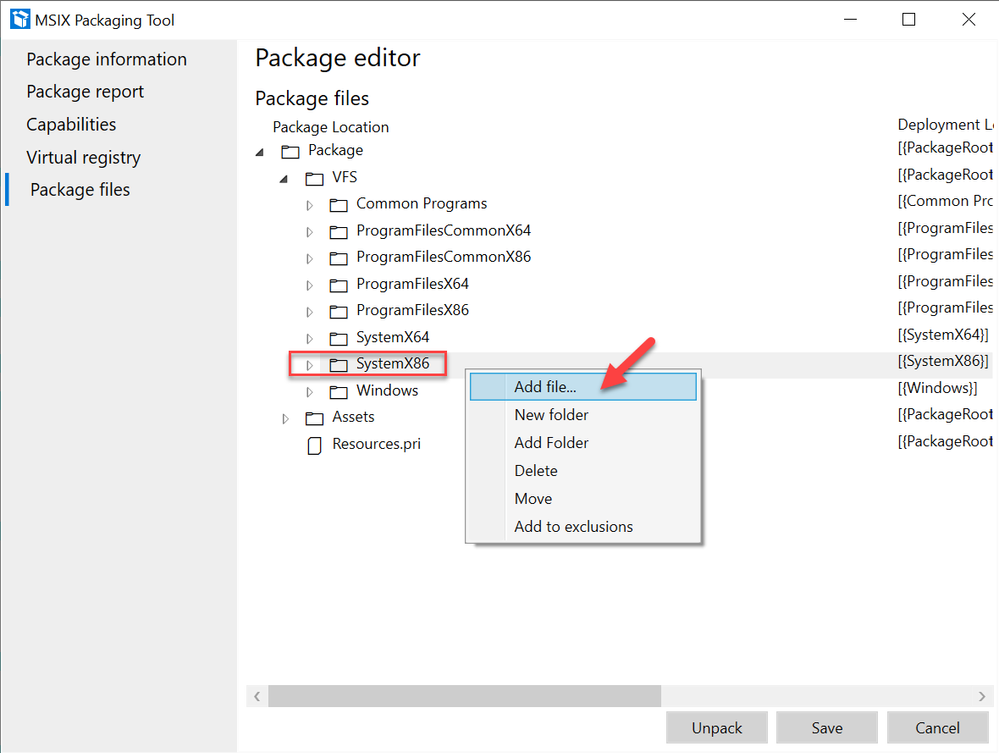999x753 pixels.
Task: Click the Assets folder icon
Action: coord(314,418)
